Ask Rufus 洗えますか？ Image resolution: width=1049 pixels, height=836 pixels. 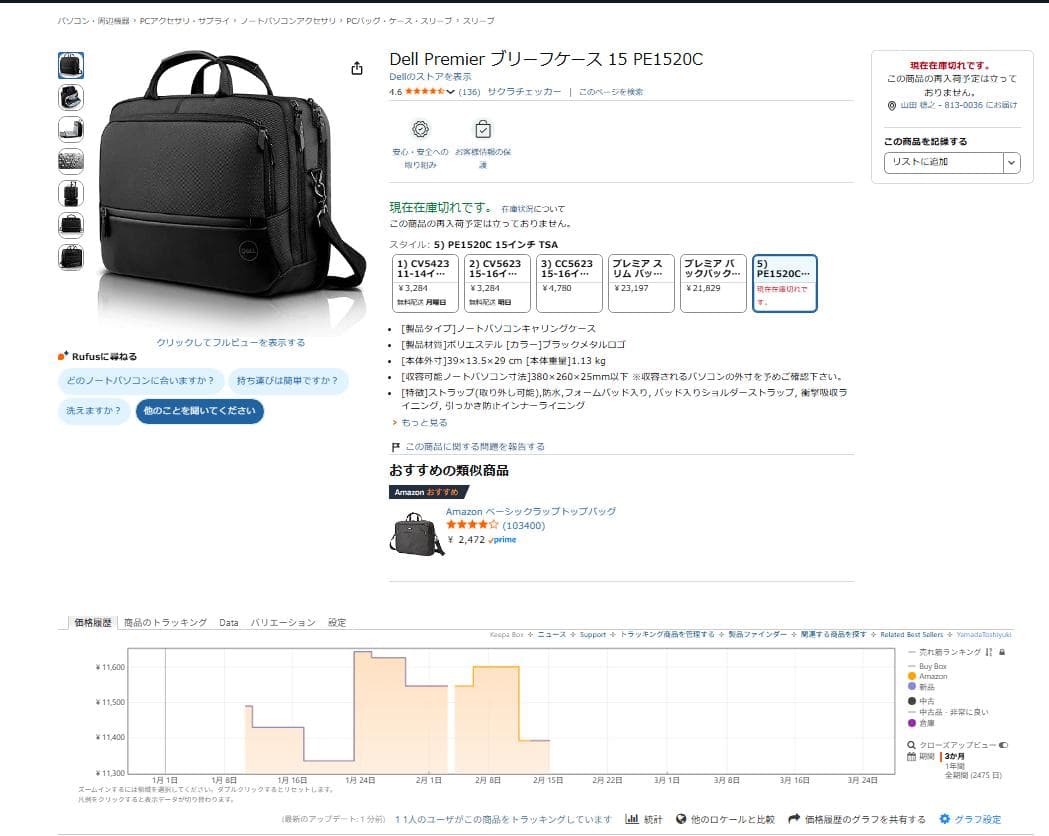(94, 411)
